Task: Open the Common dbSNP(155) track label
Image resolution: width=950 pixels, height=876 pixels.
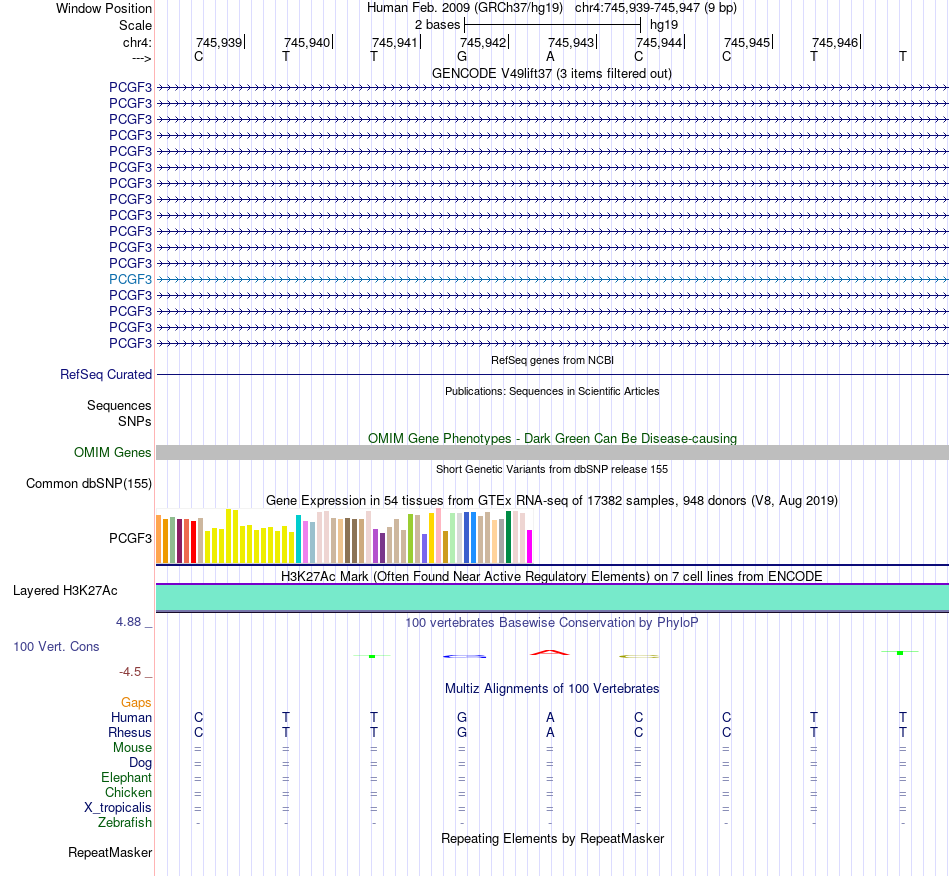Action: (x=89, y=483)
